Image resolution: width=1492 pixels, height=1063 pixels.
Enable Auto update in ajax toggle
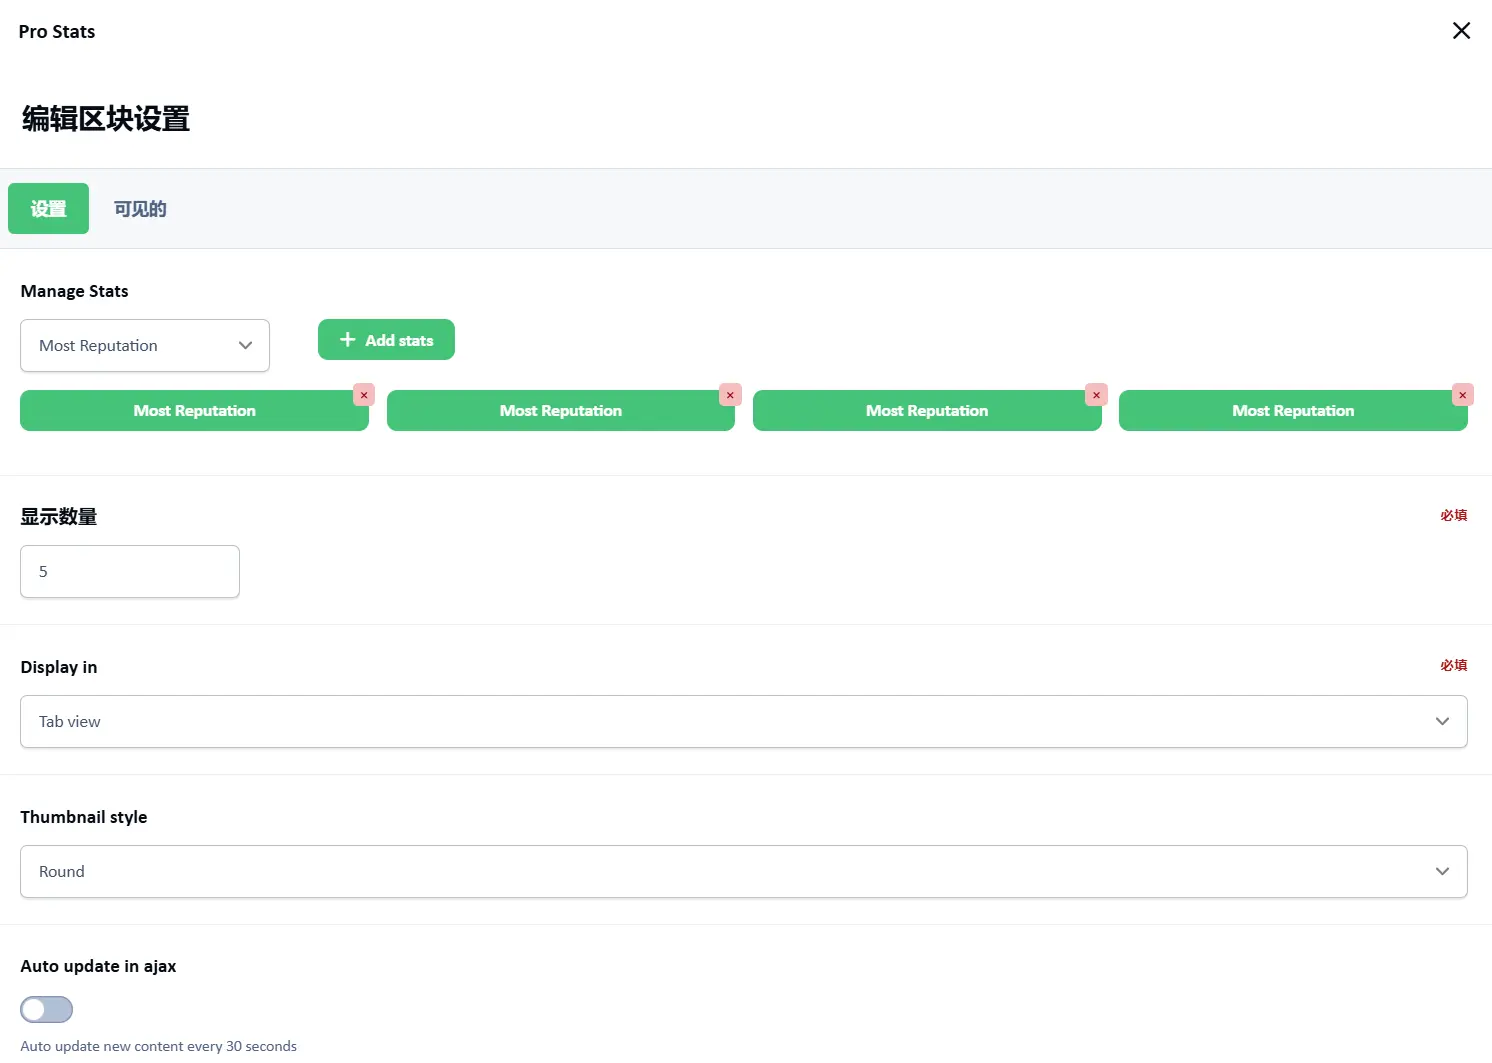pyautogui.click(x=47, y=1009)
